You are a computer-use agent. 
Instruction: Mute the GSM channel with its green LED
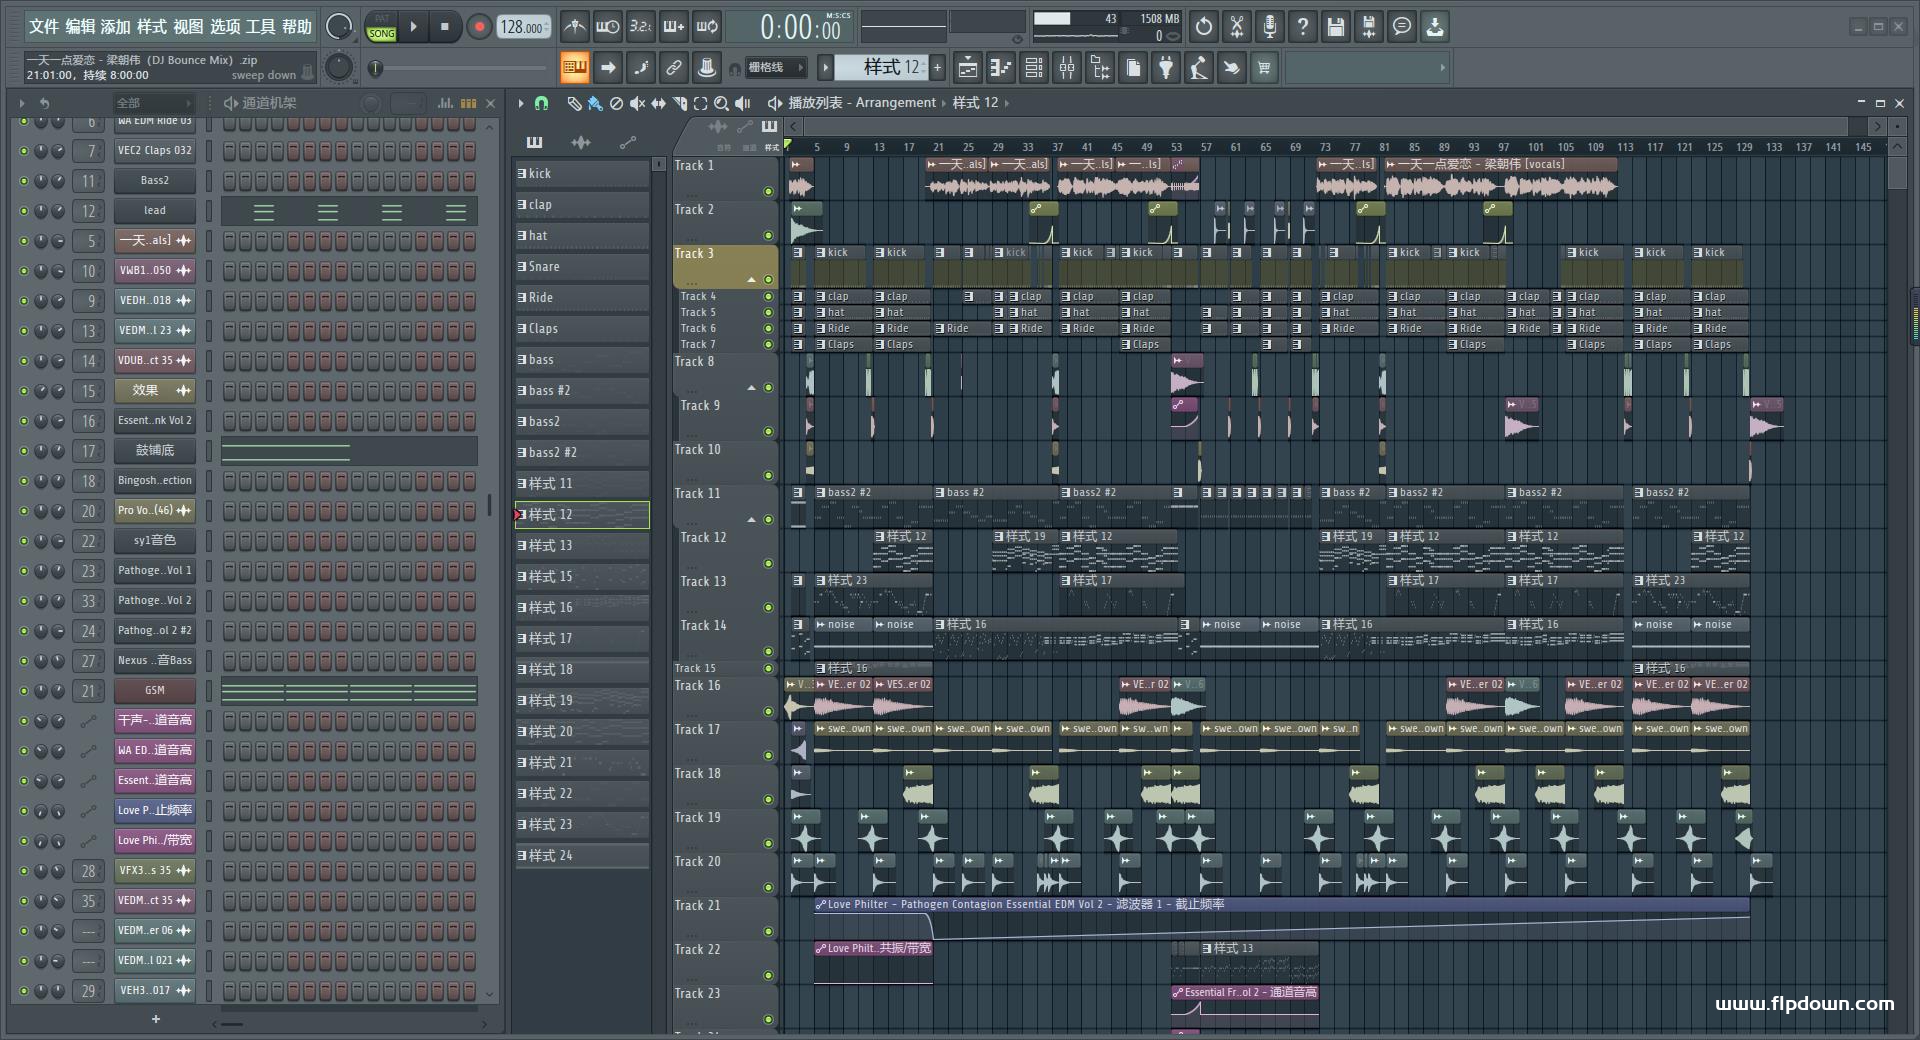pos(24,691)
